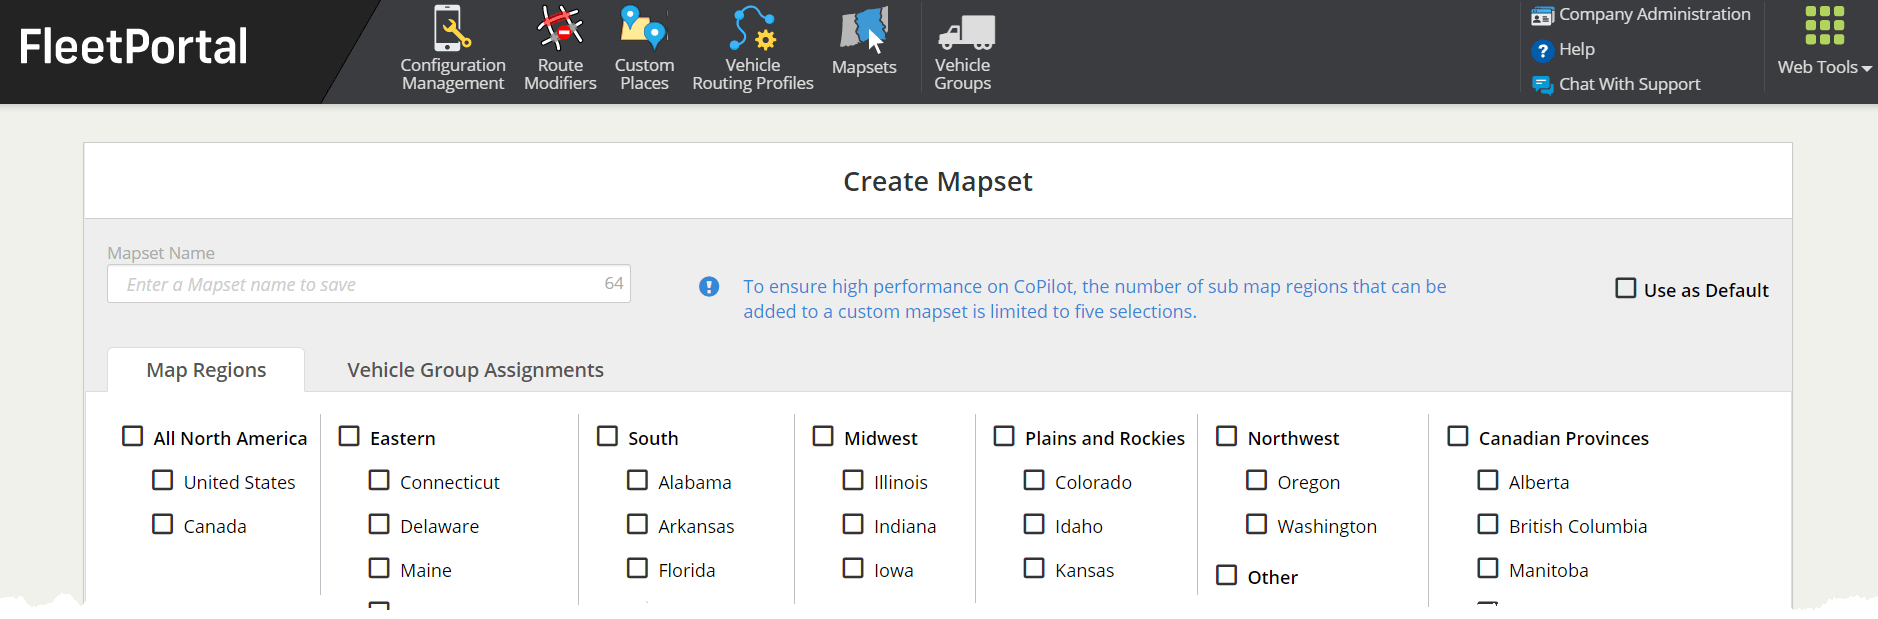Screen dimensions: 1878x619
Task: Open the Help link
Action: pos(1576,49)
